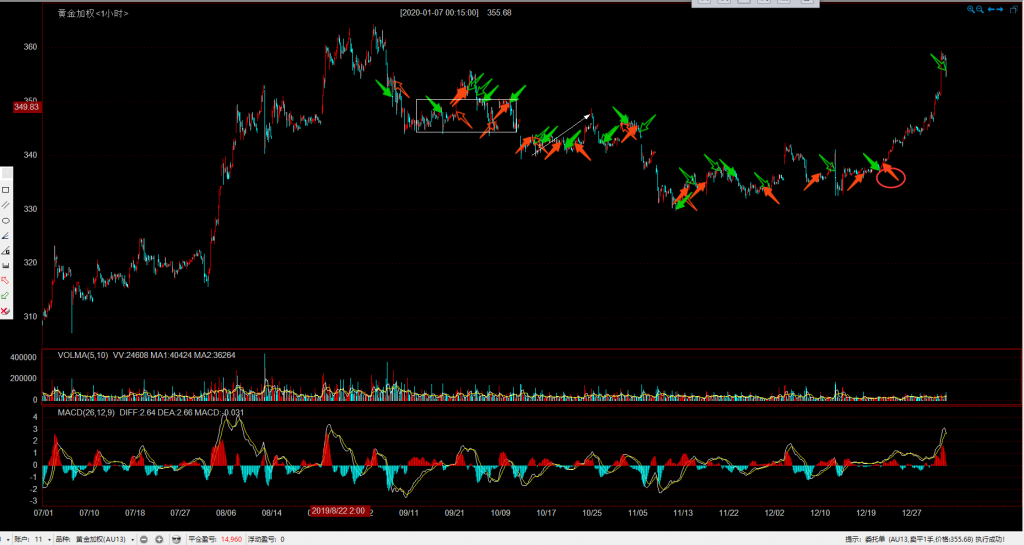The width and height of the screenshot is (1024, 545).
Task: Open the 账户 account dropdown
Action: [x=47, y=538]
